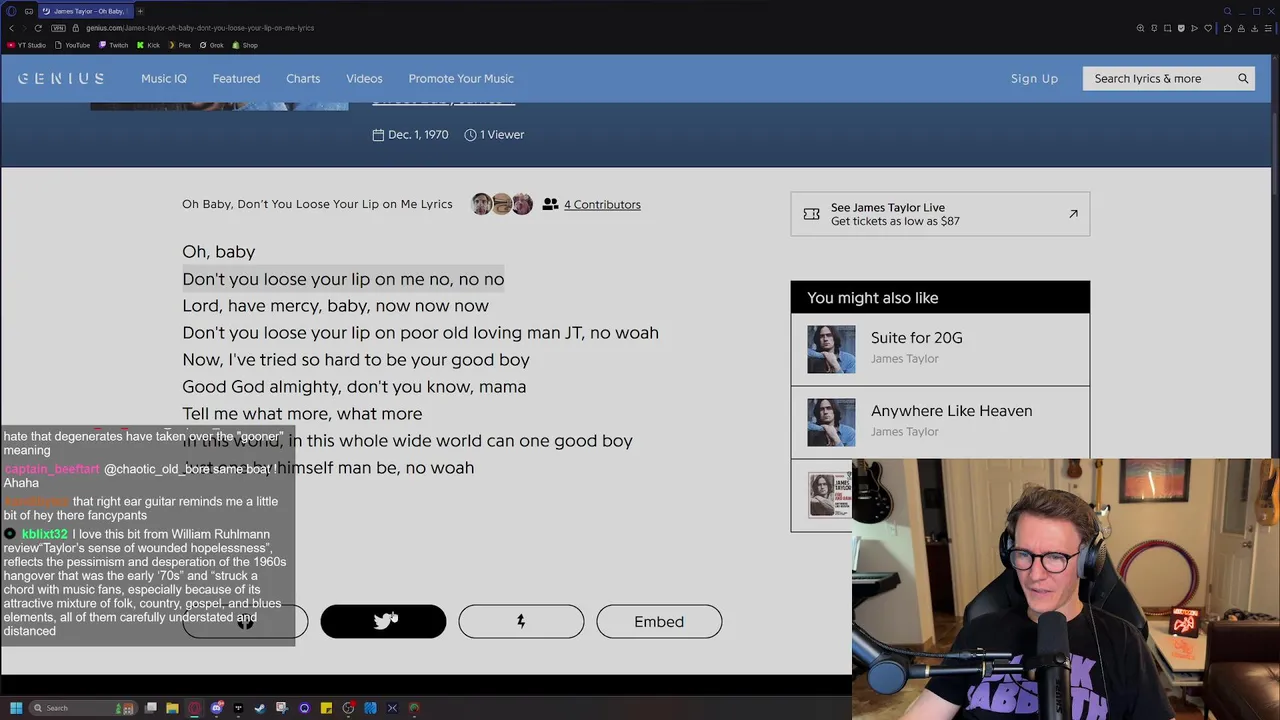
Task: Open File Explorer from taskbar
Action: coord(172,708)
